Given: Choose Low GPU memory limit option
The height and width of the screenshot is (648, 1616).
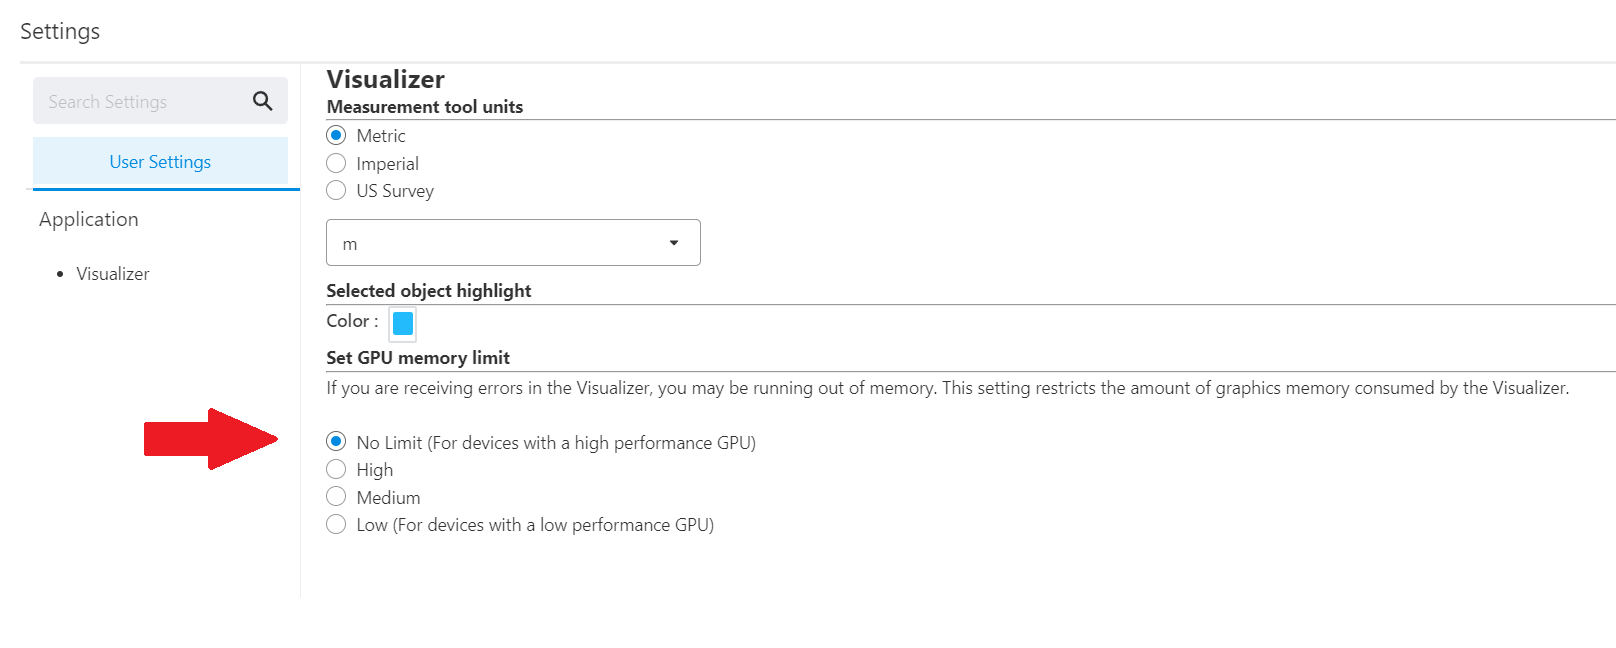Looking at the screenshot, I should point(336,524).
